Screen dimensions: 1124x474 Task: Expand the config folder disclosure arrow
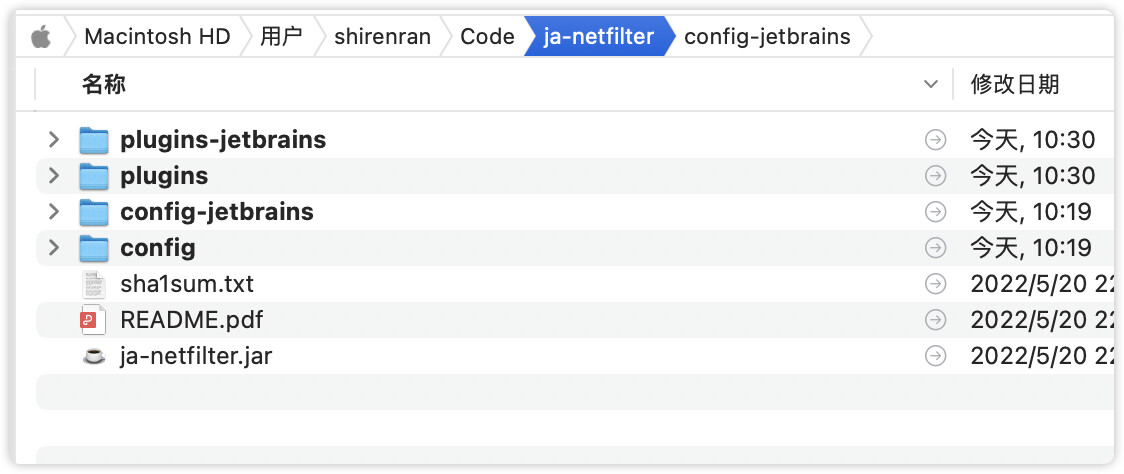(x=54, y=248)
